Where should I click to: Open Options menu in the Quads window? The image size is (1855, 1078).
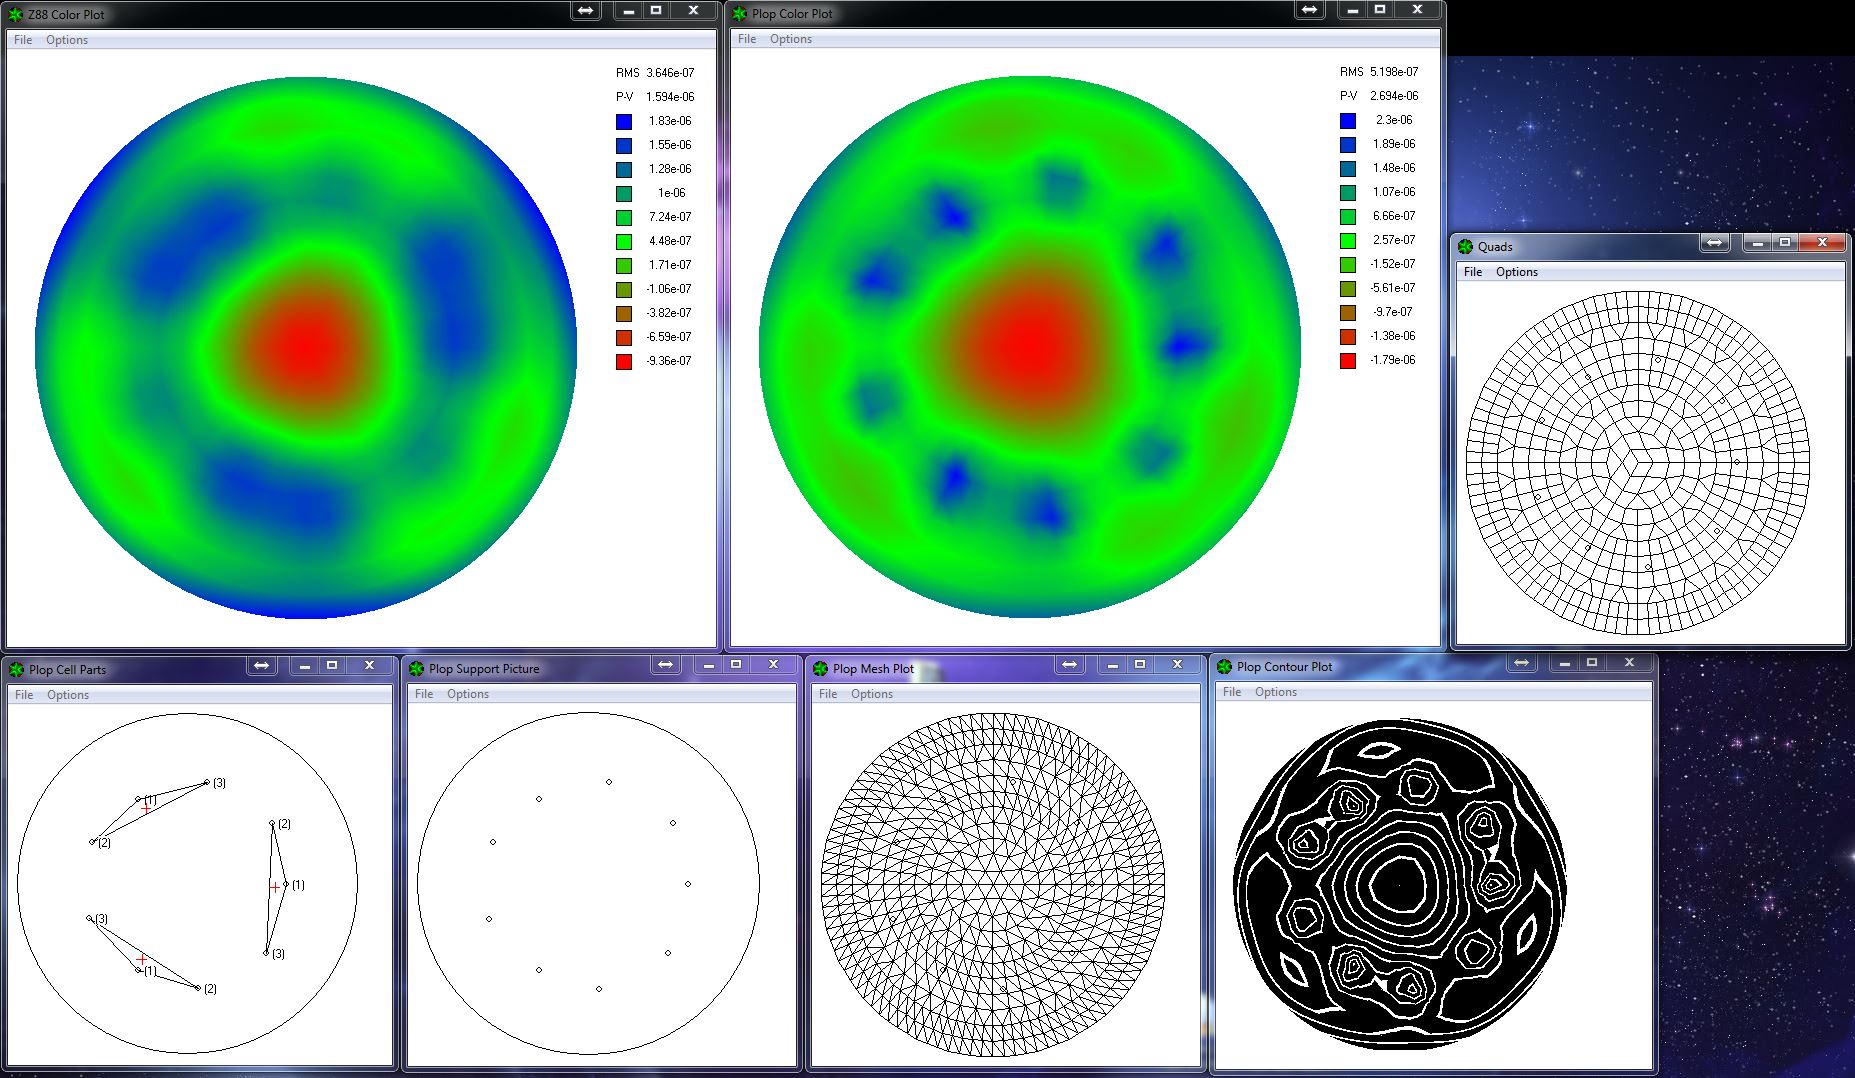point(1516,272)
